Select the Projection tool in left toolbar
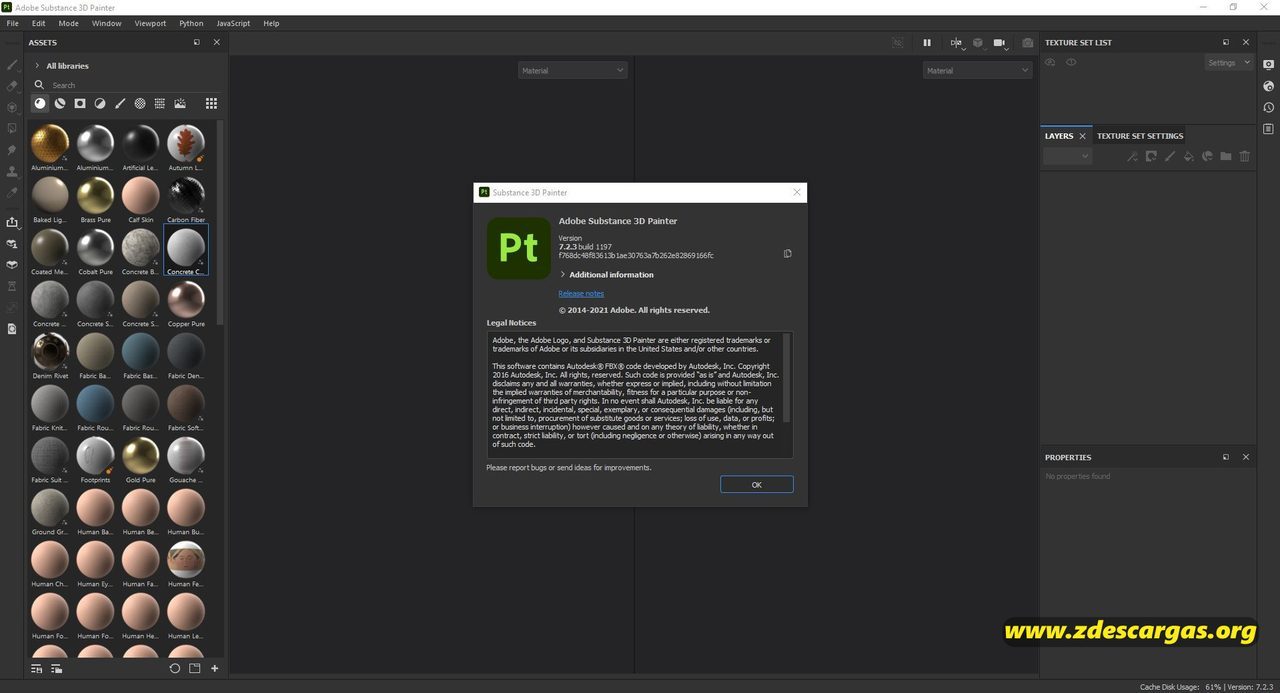 [12, 107]
